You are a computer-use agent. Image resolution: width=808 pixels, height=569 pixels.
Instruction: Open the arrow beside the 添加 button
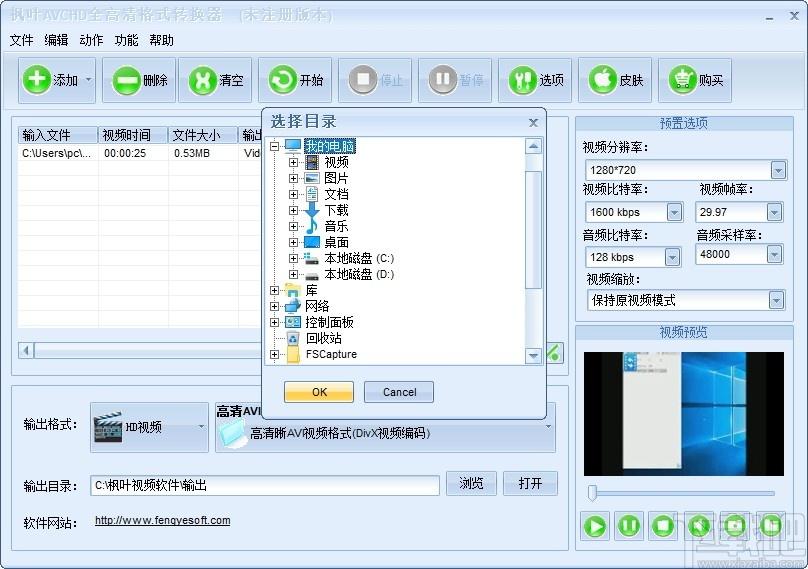(x=88, y=80)
